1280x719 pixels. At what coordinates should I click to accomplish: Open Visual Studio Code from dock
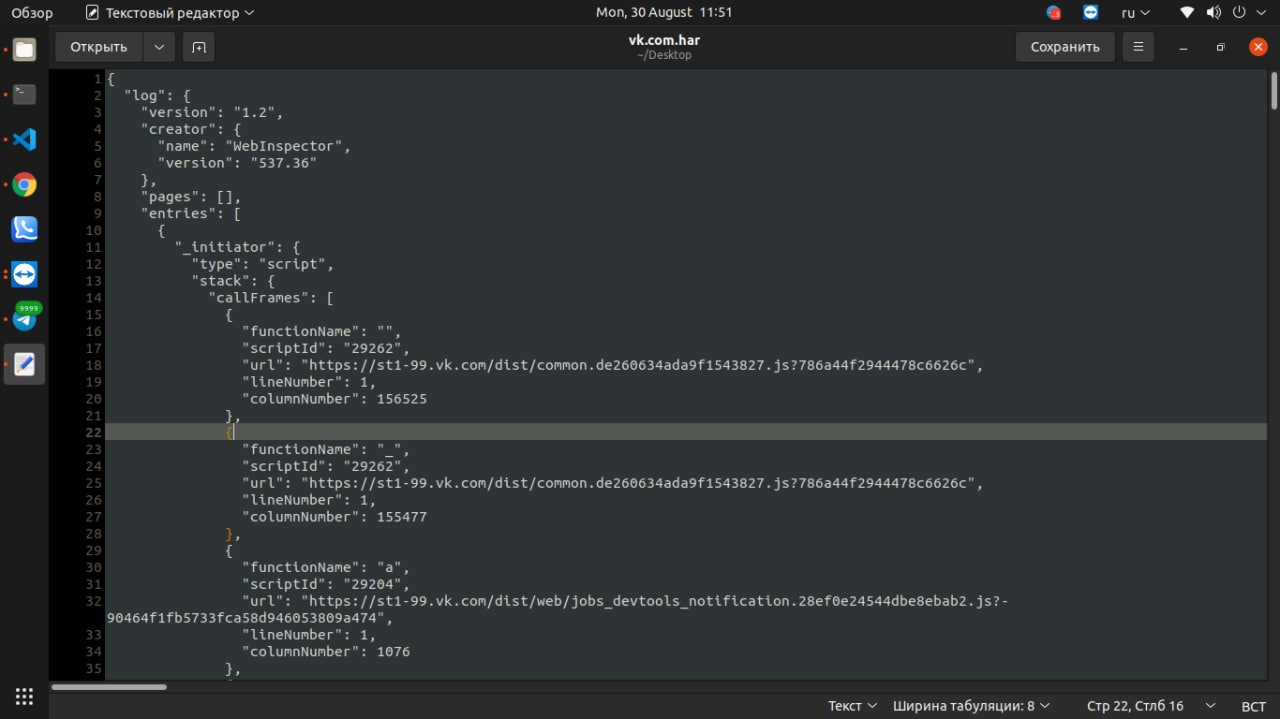(x=24, y=139)
